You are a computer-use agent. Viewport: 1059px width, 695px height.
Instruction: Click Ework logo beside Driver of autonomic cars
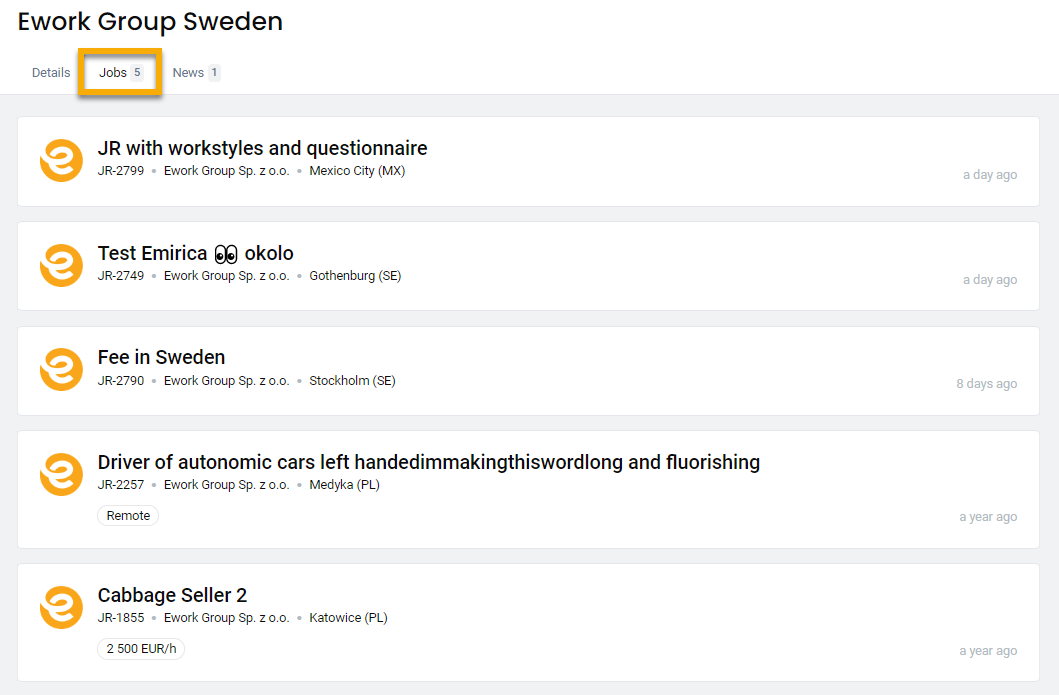click(61, 474)
